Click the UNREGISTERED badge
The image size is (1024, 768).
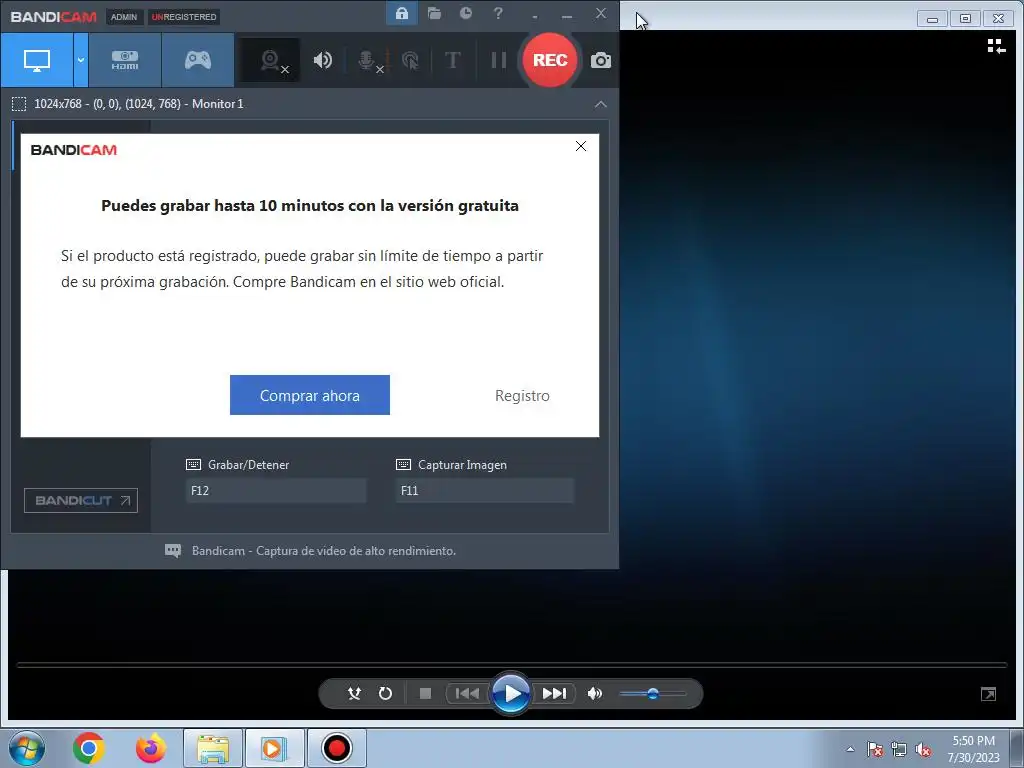coord(184,17)
